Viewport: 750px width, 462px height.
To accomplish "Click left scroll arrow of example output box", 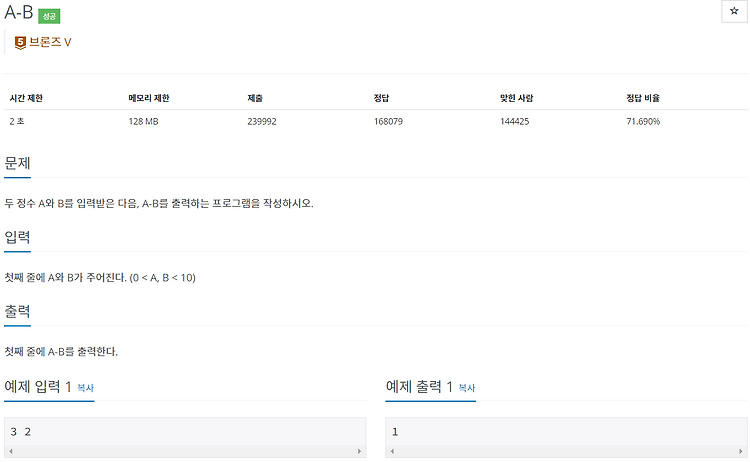I will [392, 451].
